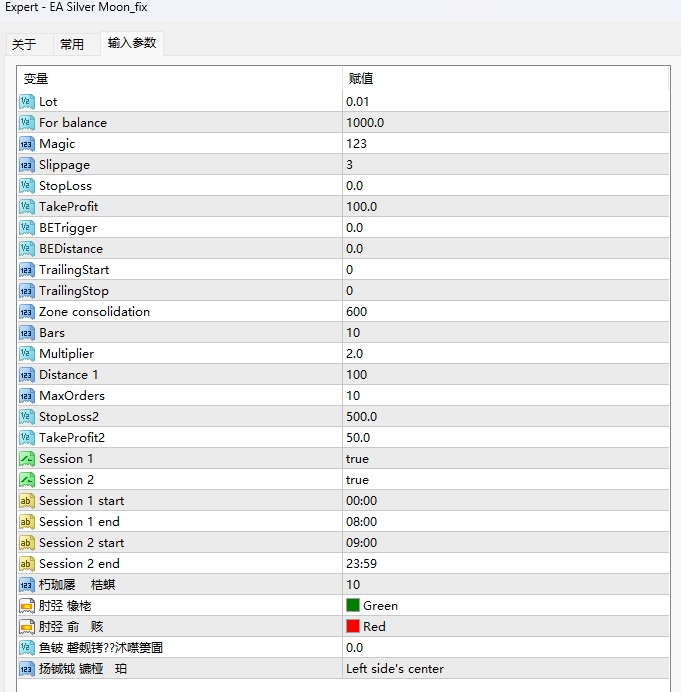Click the Session 1 start string icon

26,501
